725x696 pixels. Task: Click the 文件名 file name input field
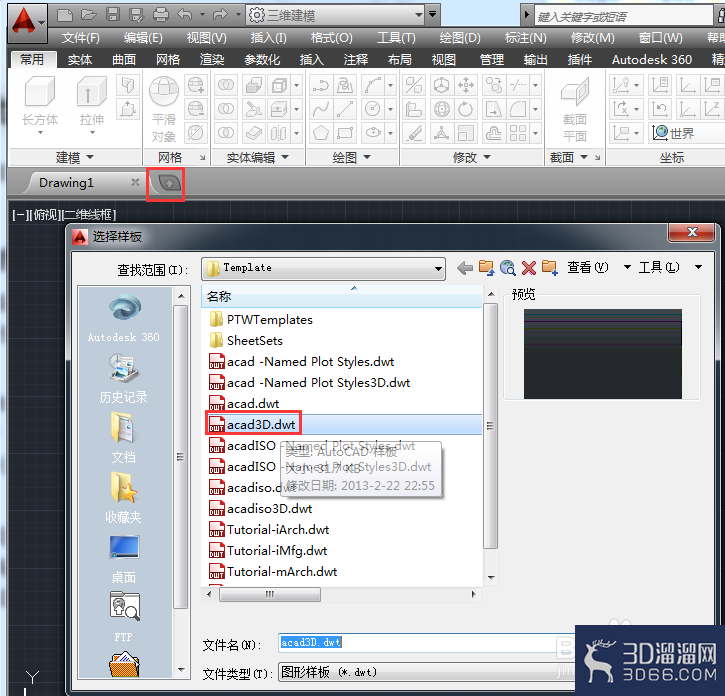pyautogui.click(x=425, y=643)
